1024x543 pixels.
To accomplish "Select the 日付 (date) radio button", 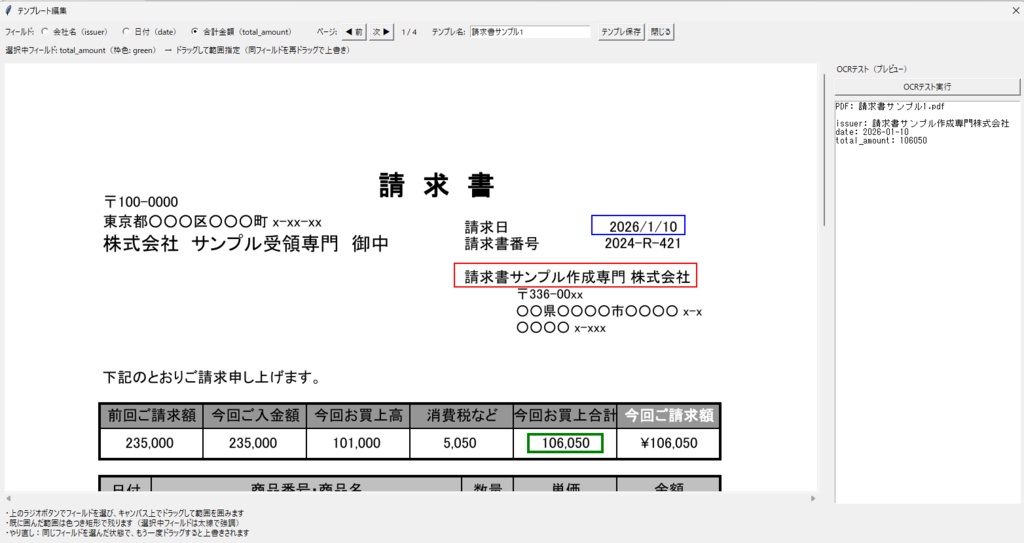I will 125,31.
